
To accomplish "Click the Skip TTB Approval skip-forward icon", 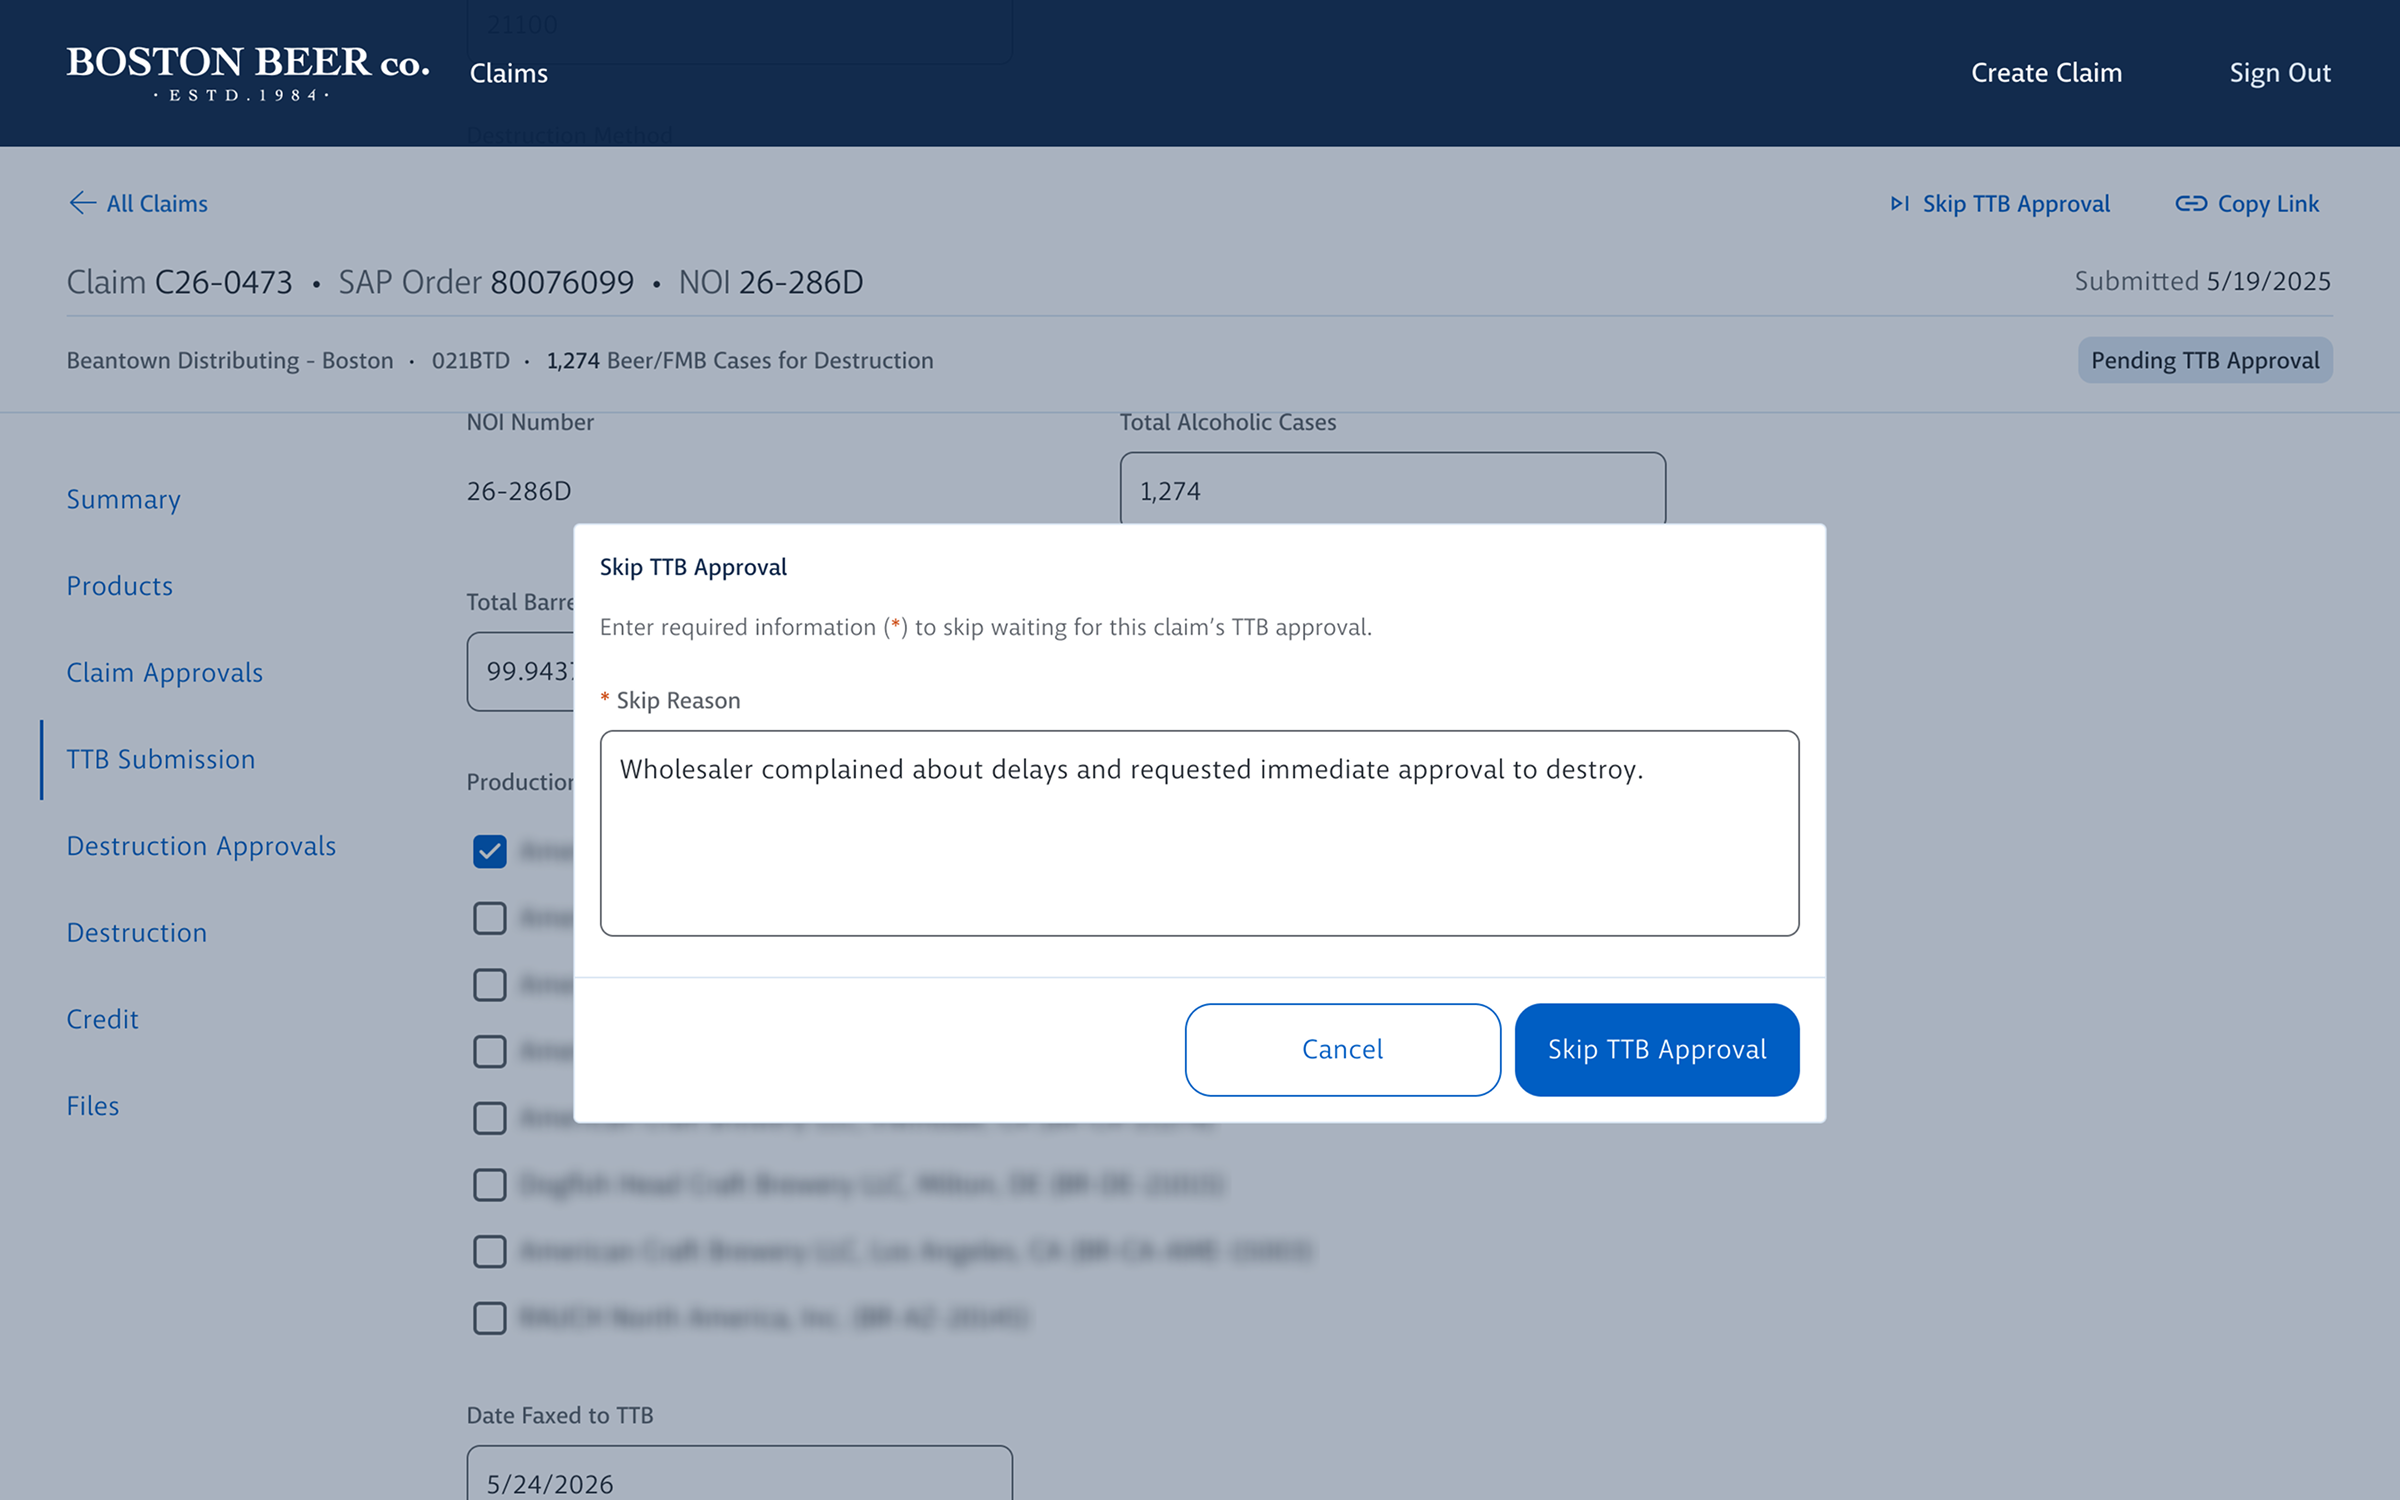I will click(x=1899, y=203).
